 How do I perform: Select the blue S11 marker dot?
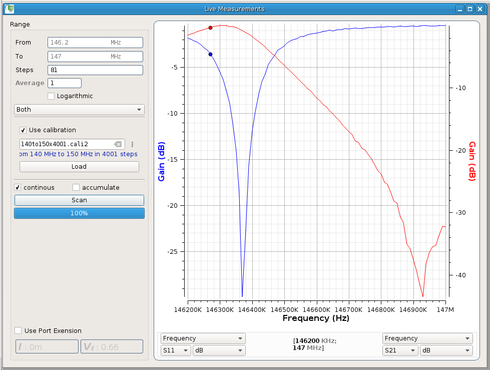tap(210, 54)
